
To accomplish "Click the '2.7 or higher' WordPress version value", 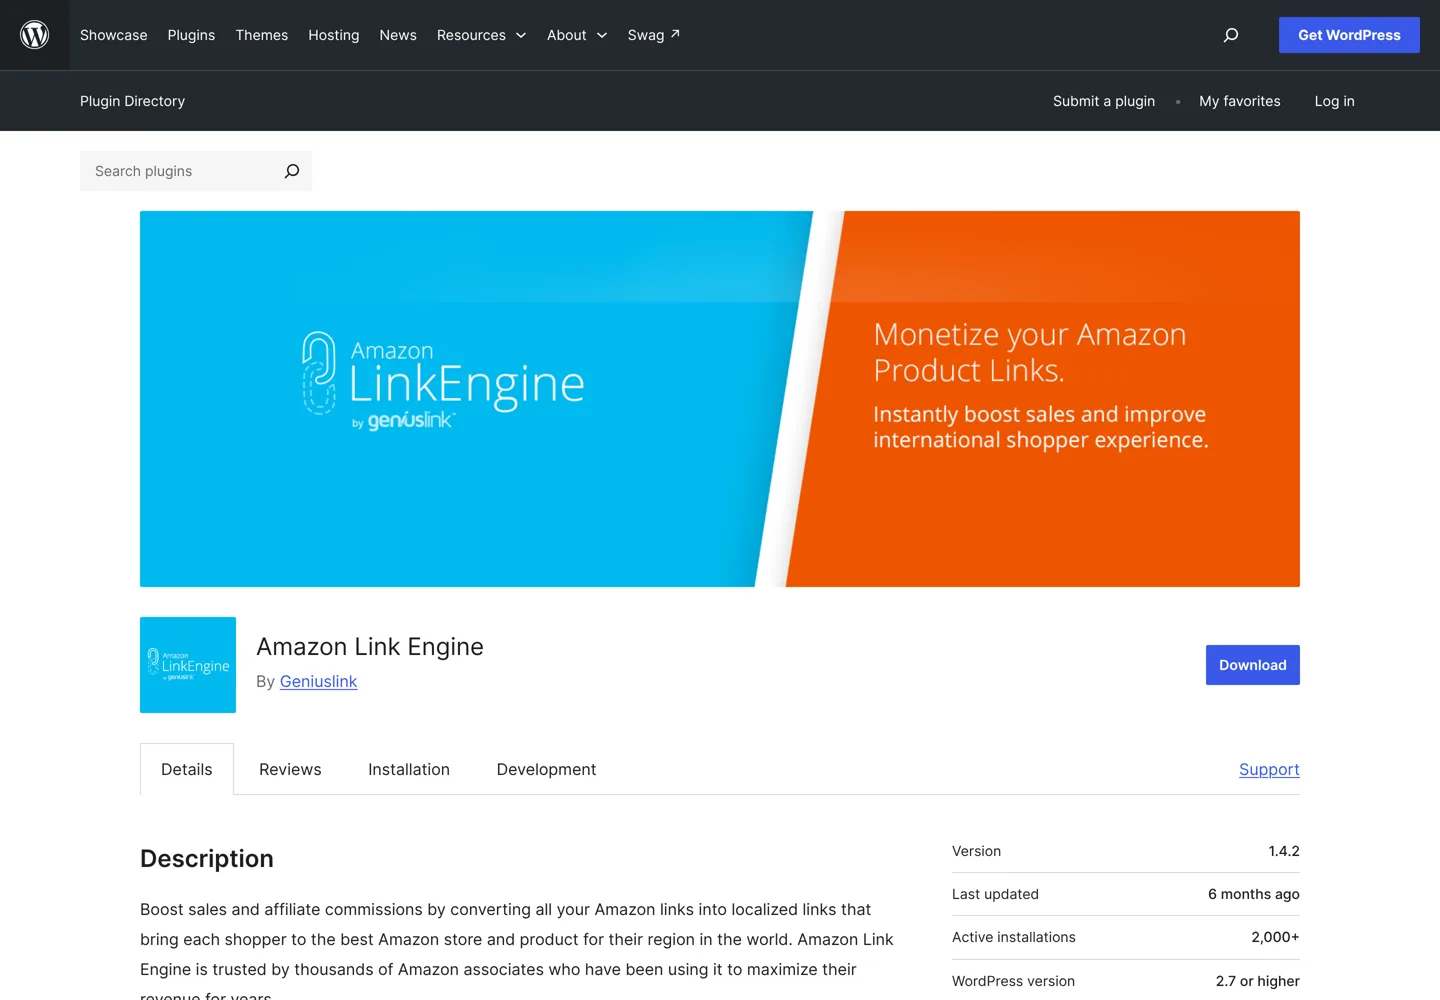I will click(x=1258, y=981).
